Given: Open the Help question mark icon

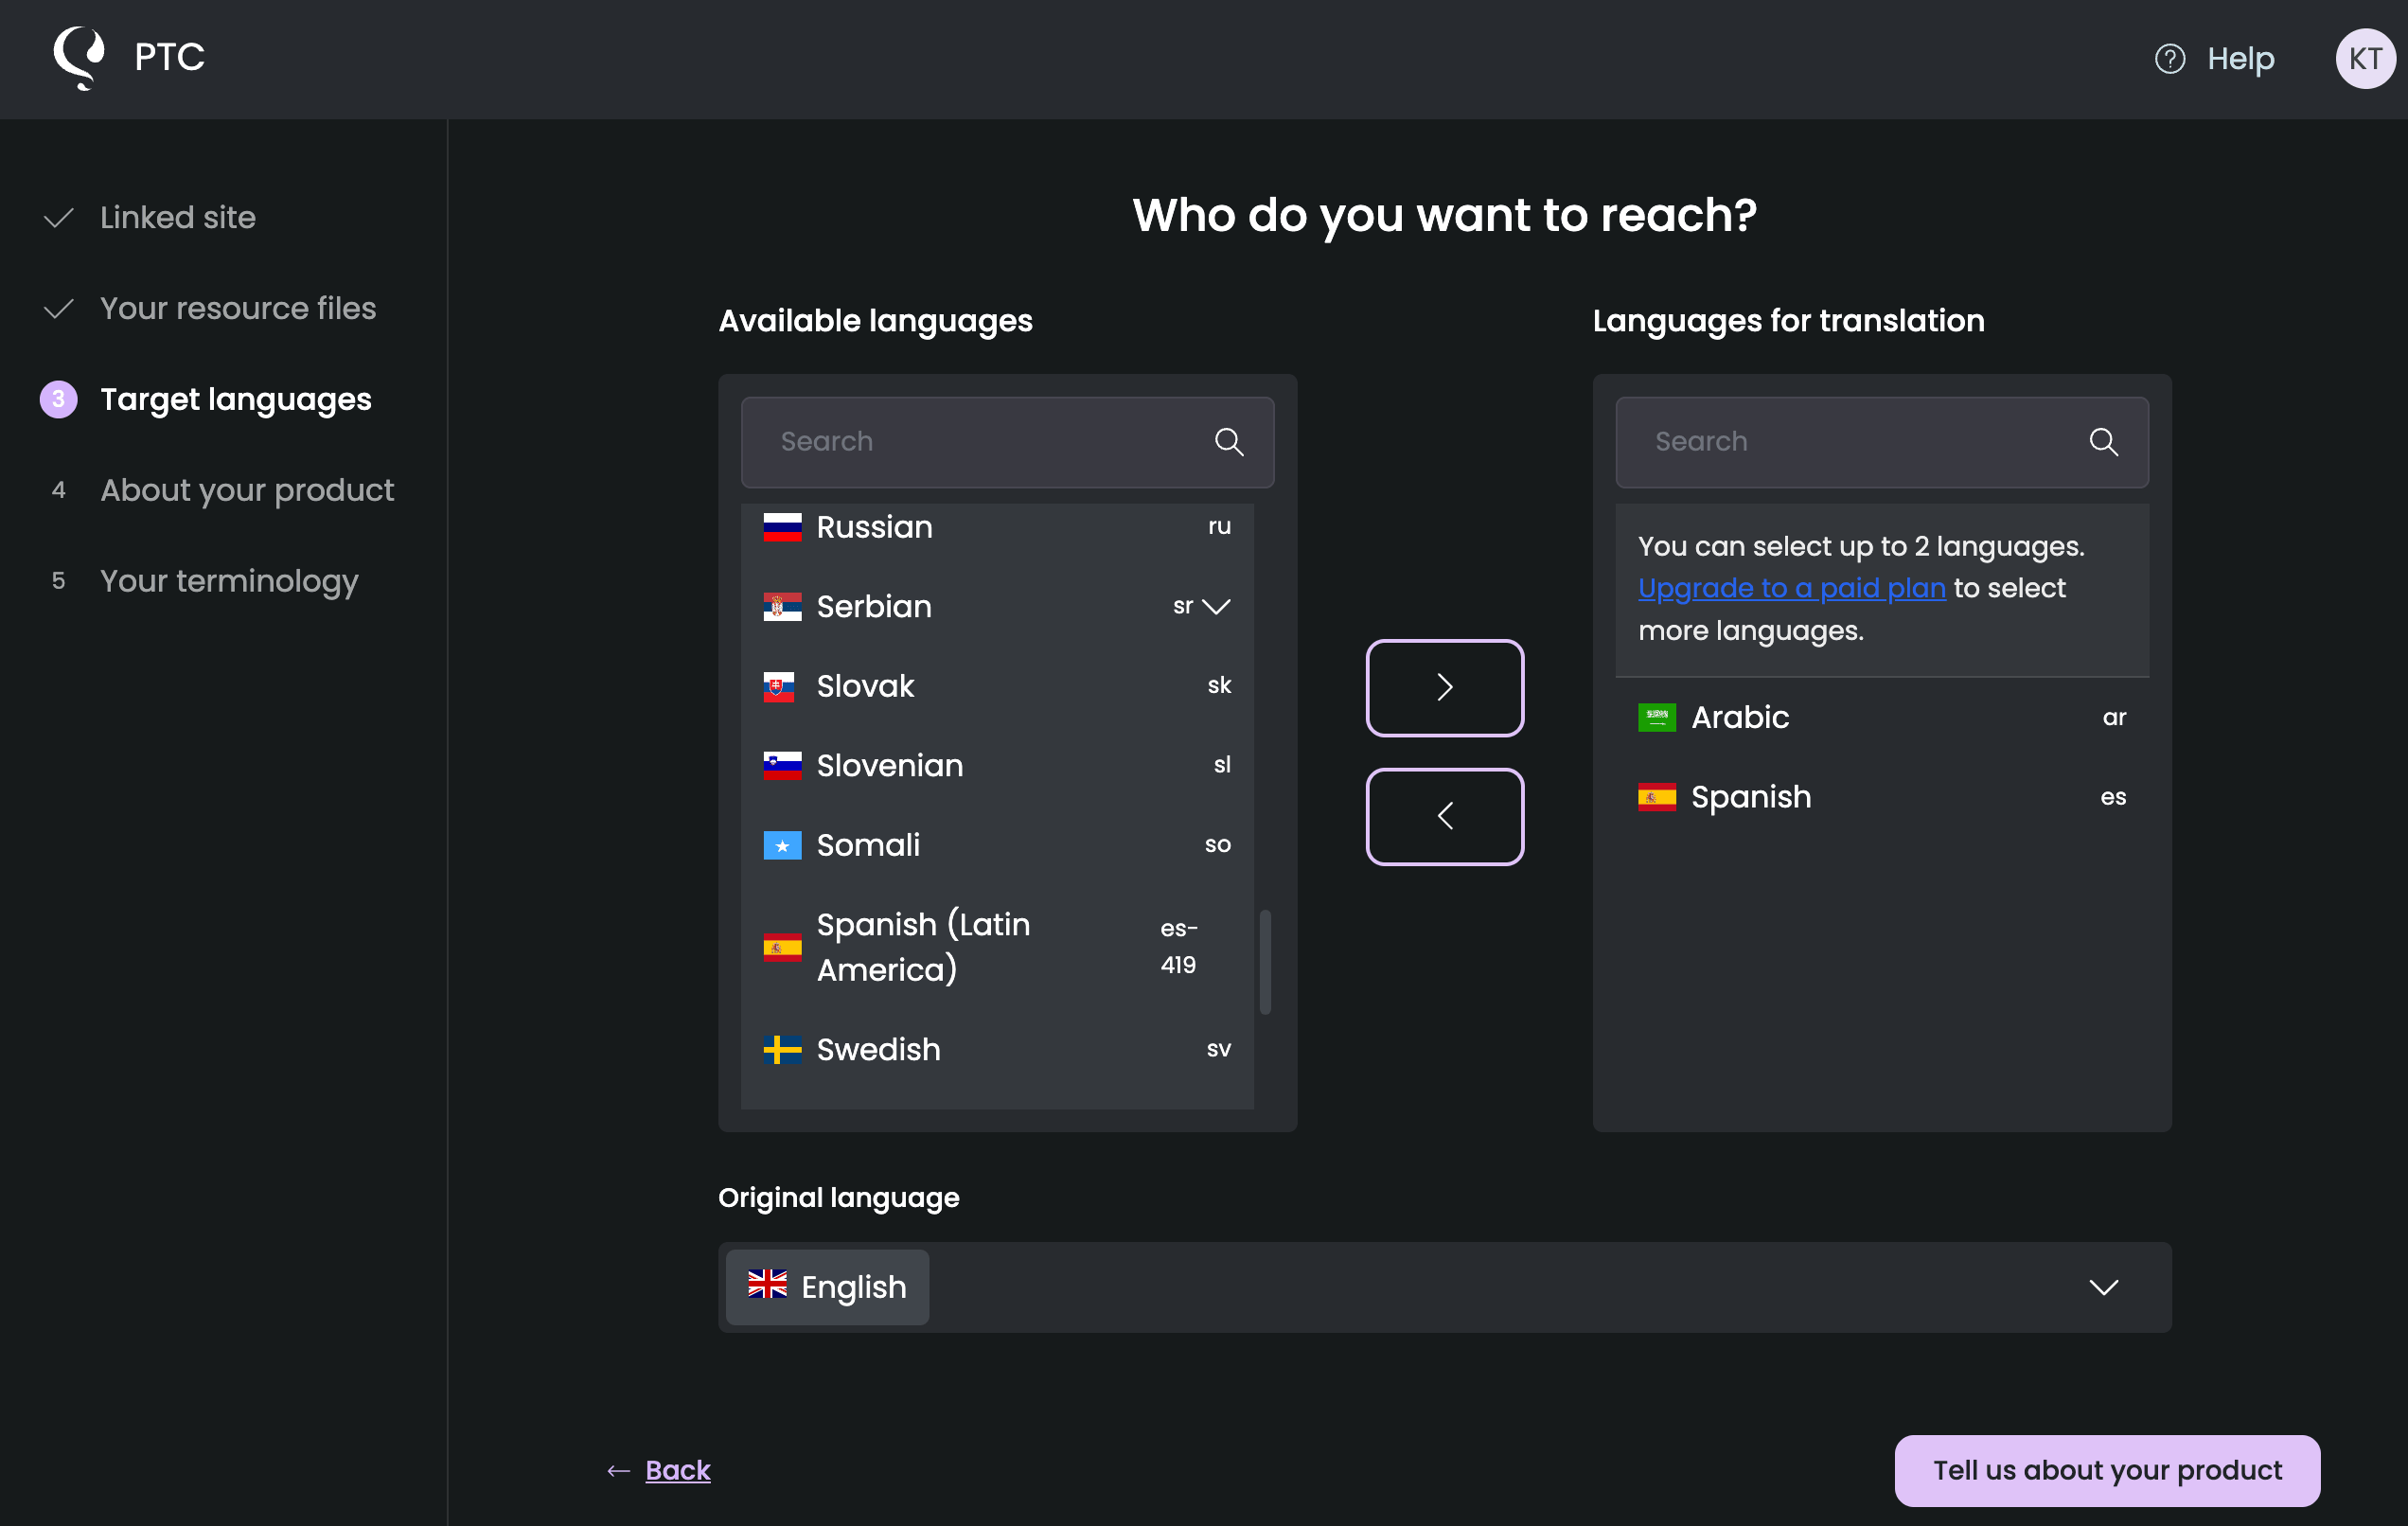Looking at the screenshot, I should click(x=2169, y=59).
